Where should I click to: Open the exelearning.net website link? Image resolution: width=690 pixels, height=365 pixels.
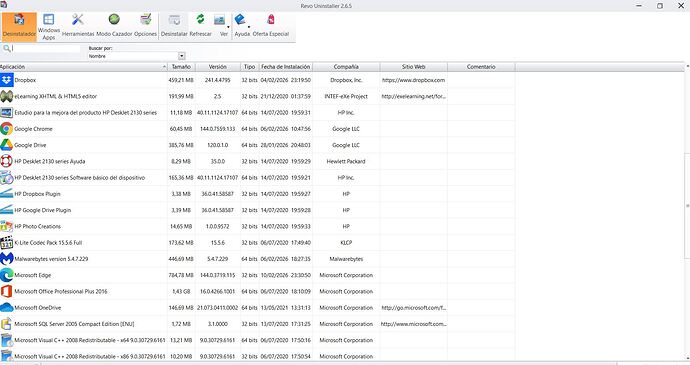pos(414,96)
